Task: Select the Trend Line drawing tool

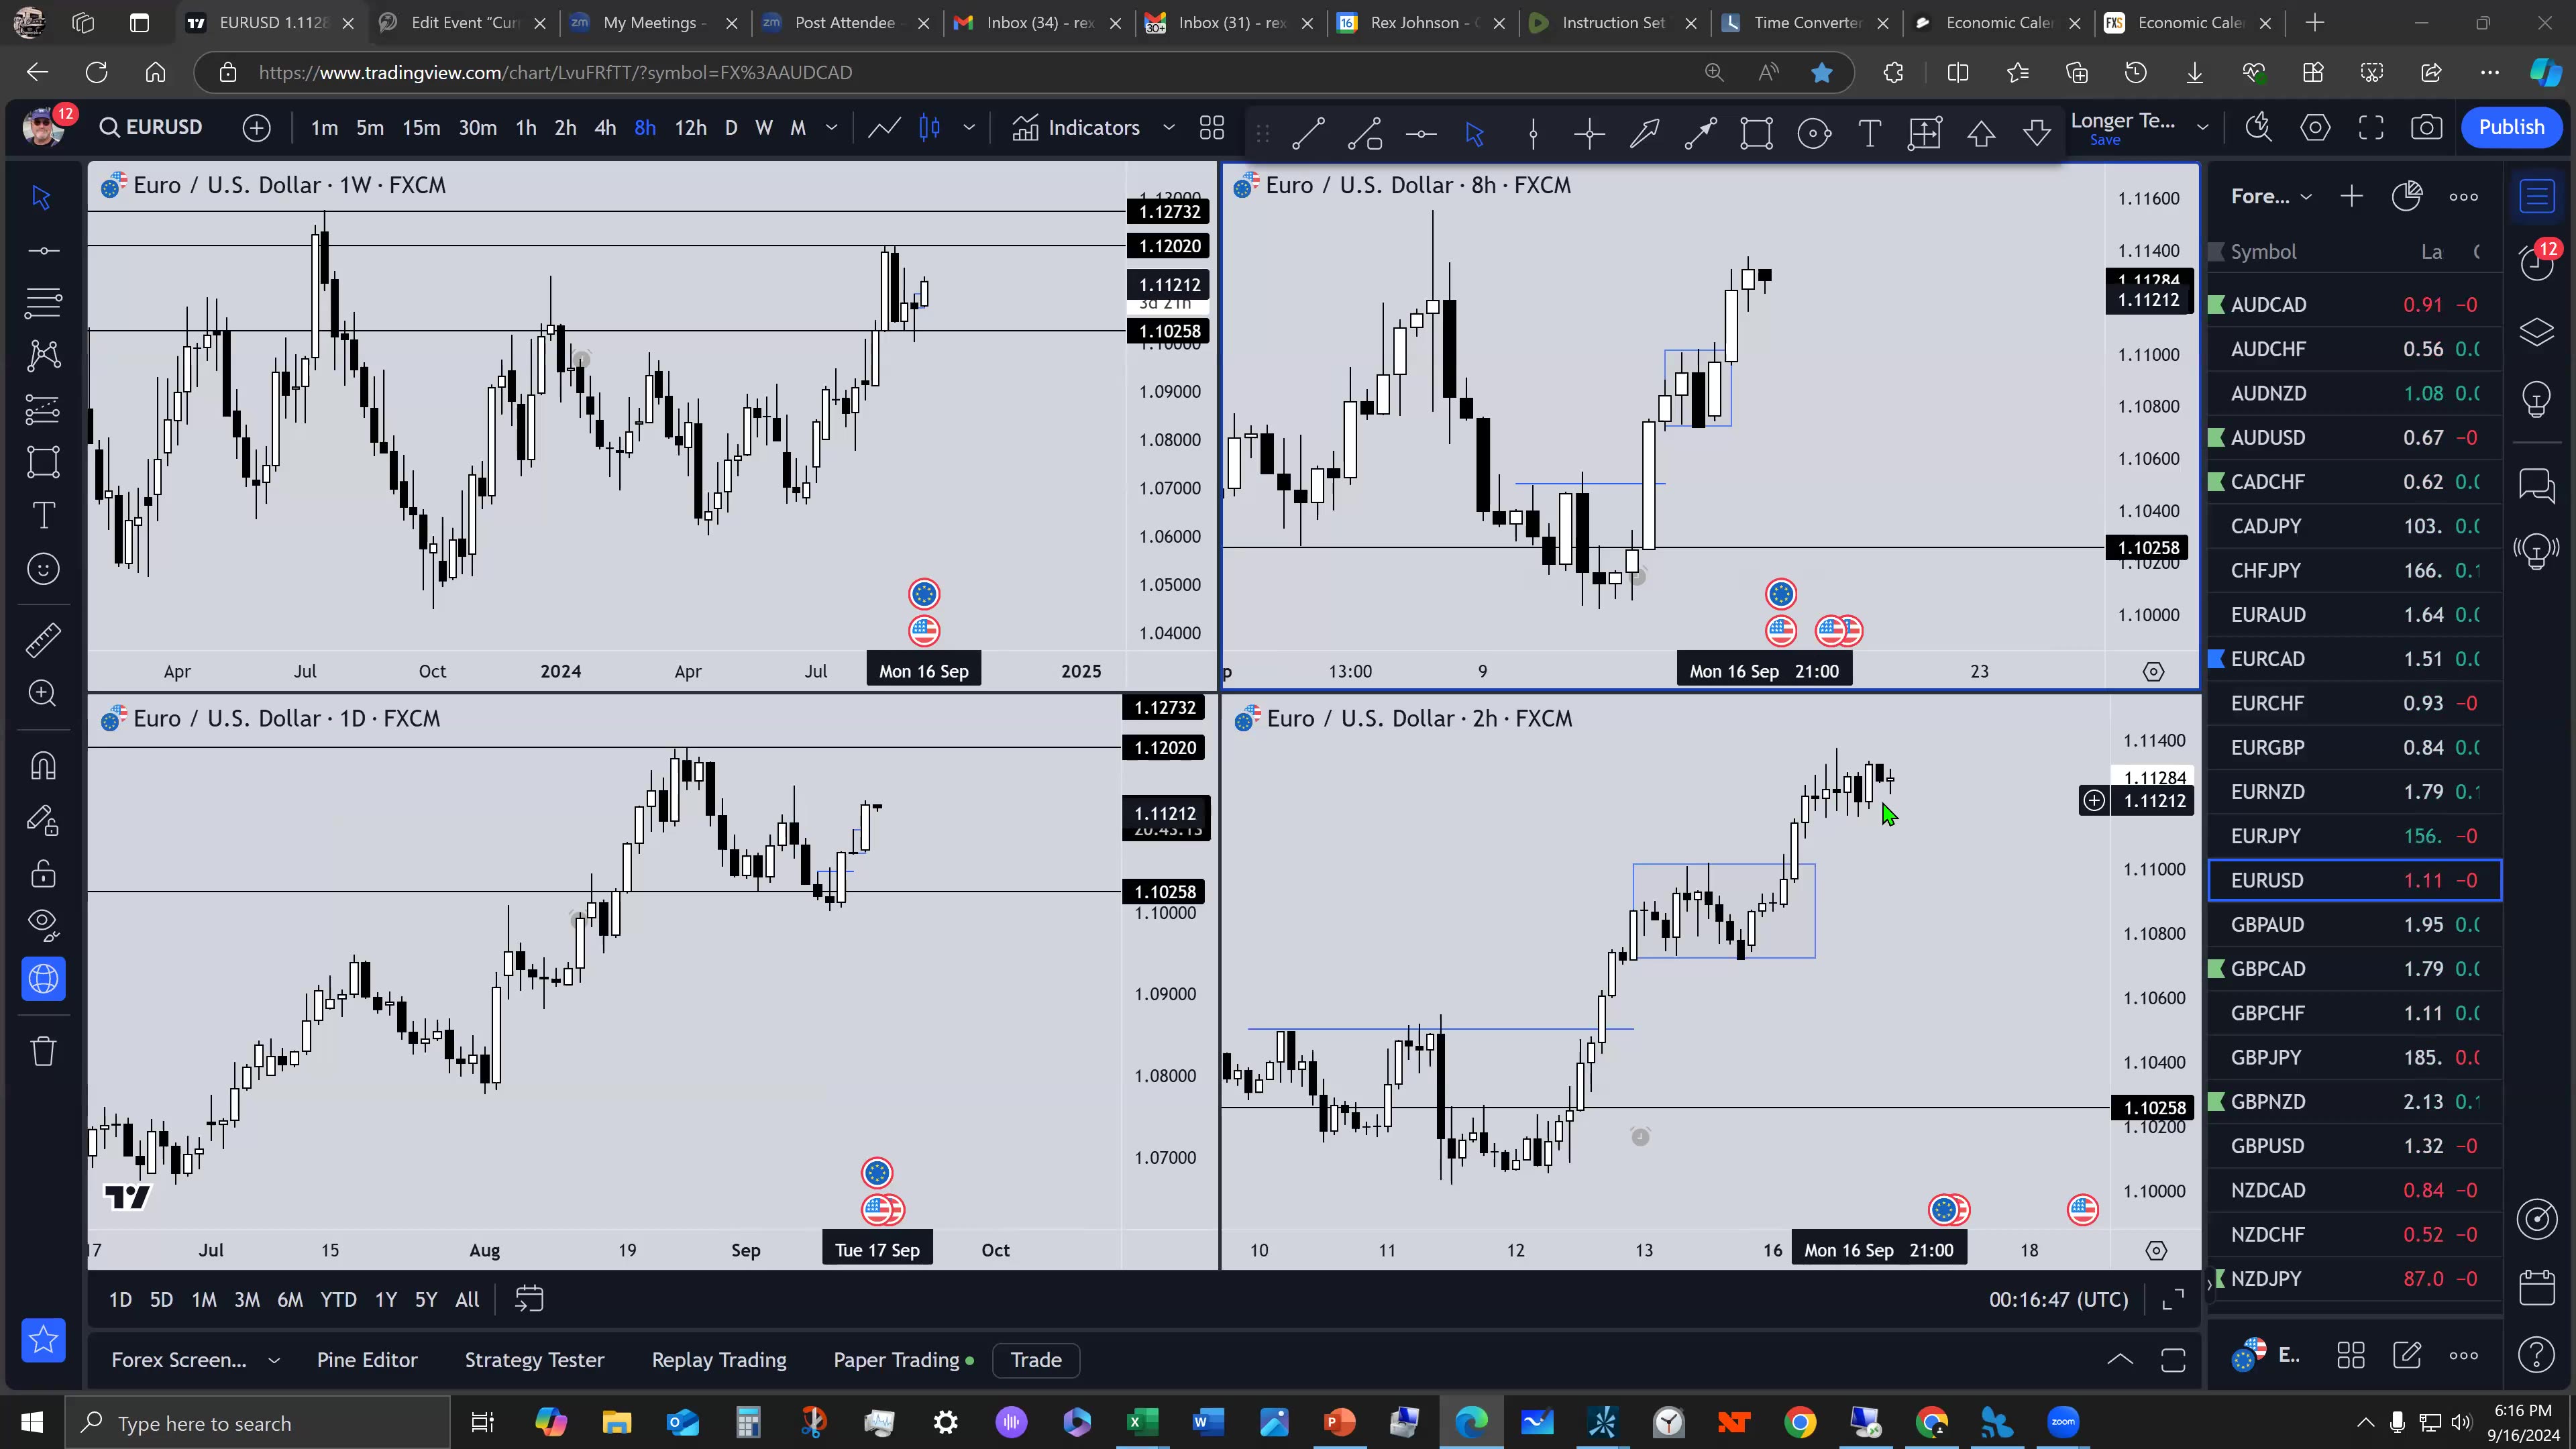Action: point(1308,133)
